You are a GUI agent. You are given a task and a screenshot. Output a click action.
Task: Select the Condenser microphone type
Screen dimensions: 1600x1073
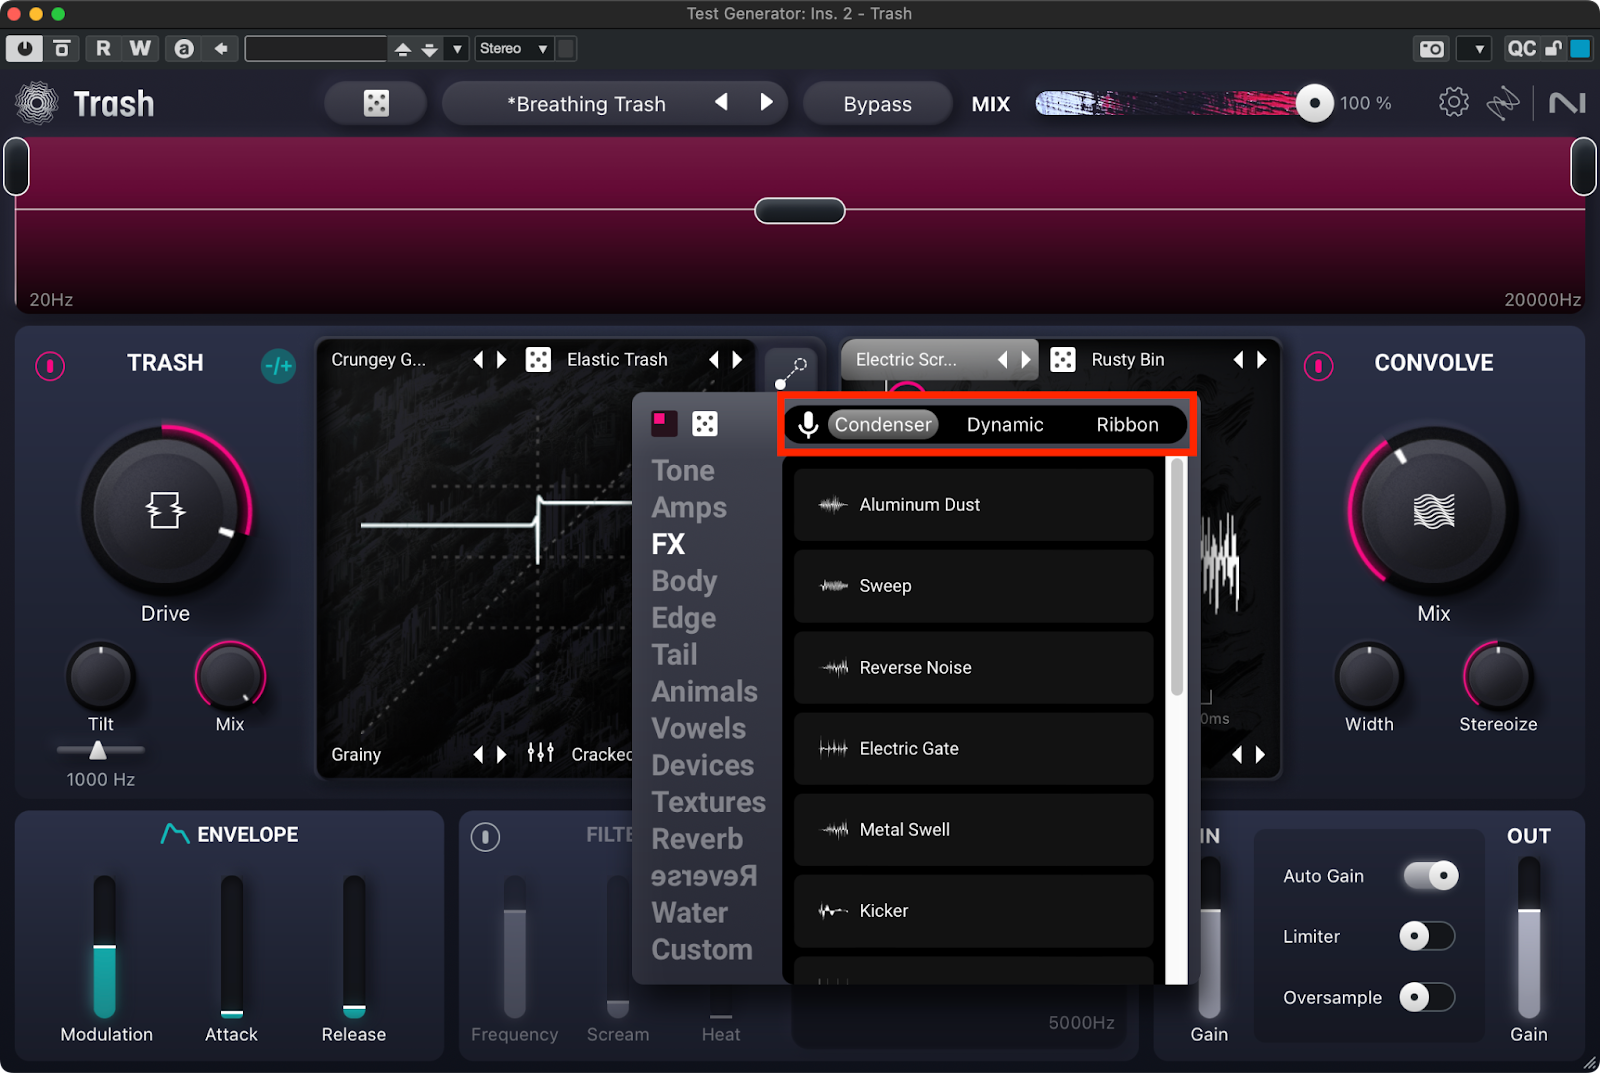point(883,424)
